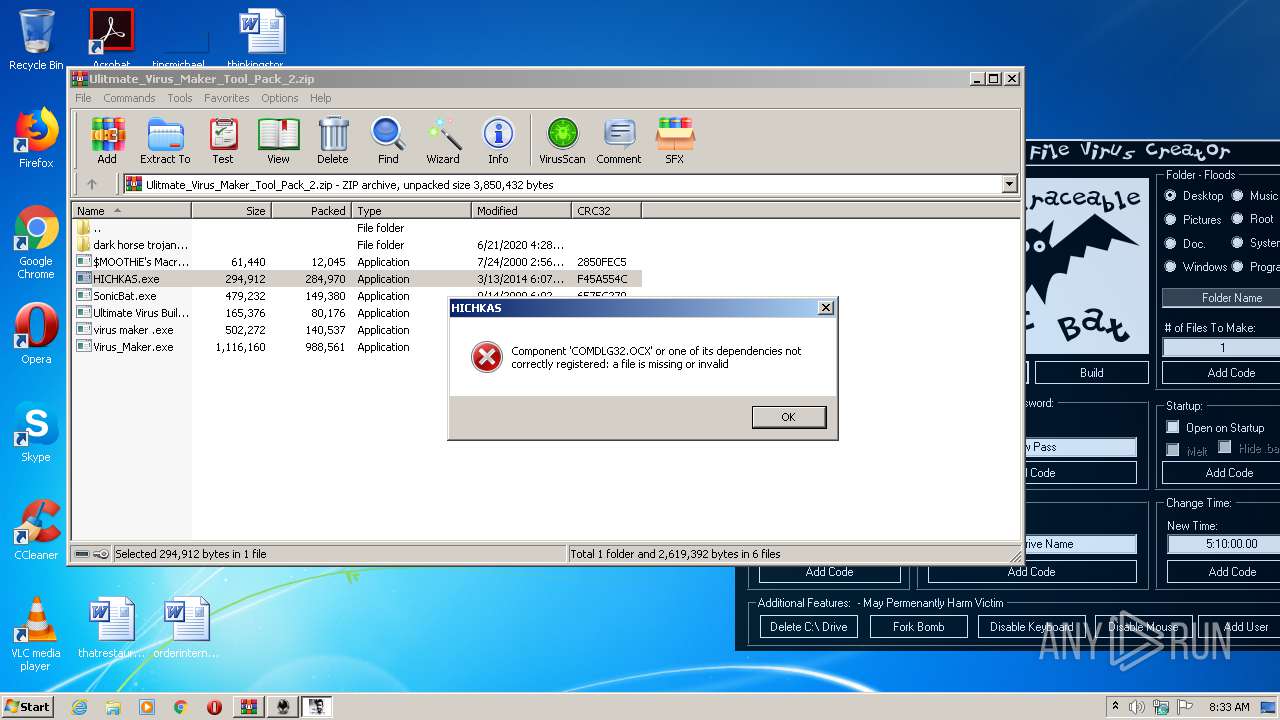The width and height of the screenshot is (1280, 720).
Task: Sort file list by Modified column
Action: pos(521,210)
